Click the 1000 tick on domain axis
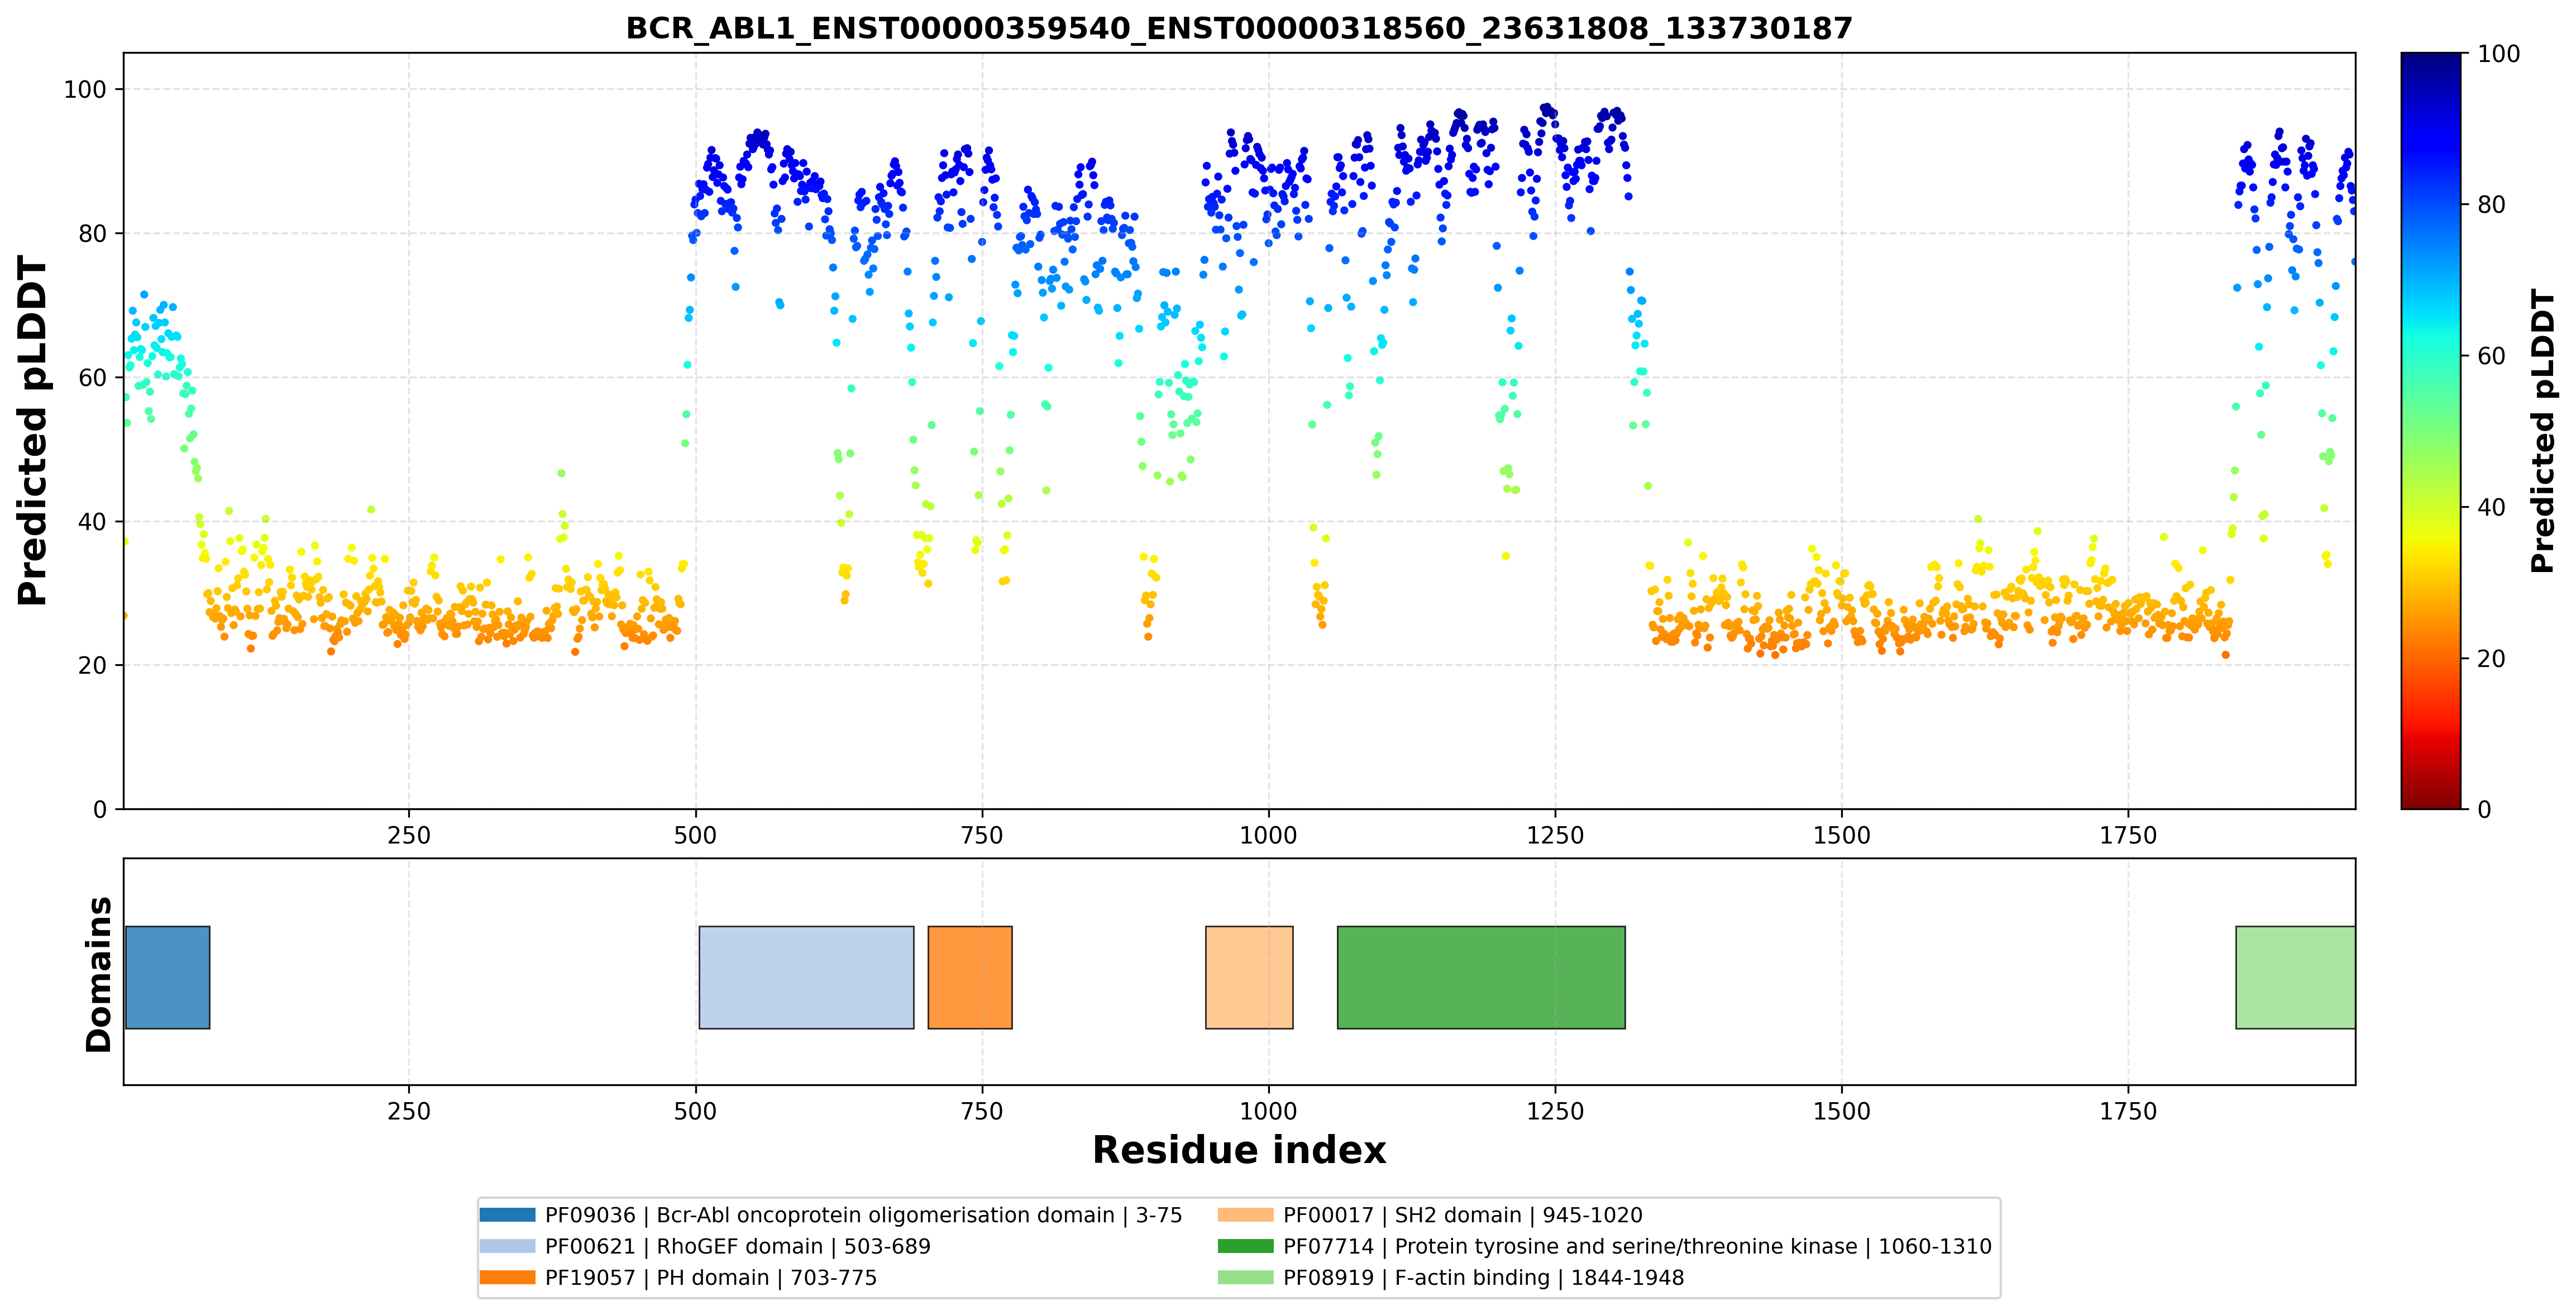Image resolution: width=2576 pixels, height=1315 pixels. click(x=1268, y=1111)
